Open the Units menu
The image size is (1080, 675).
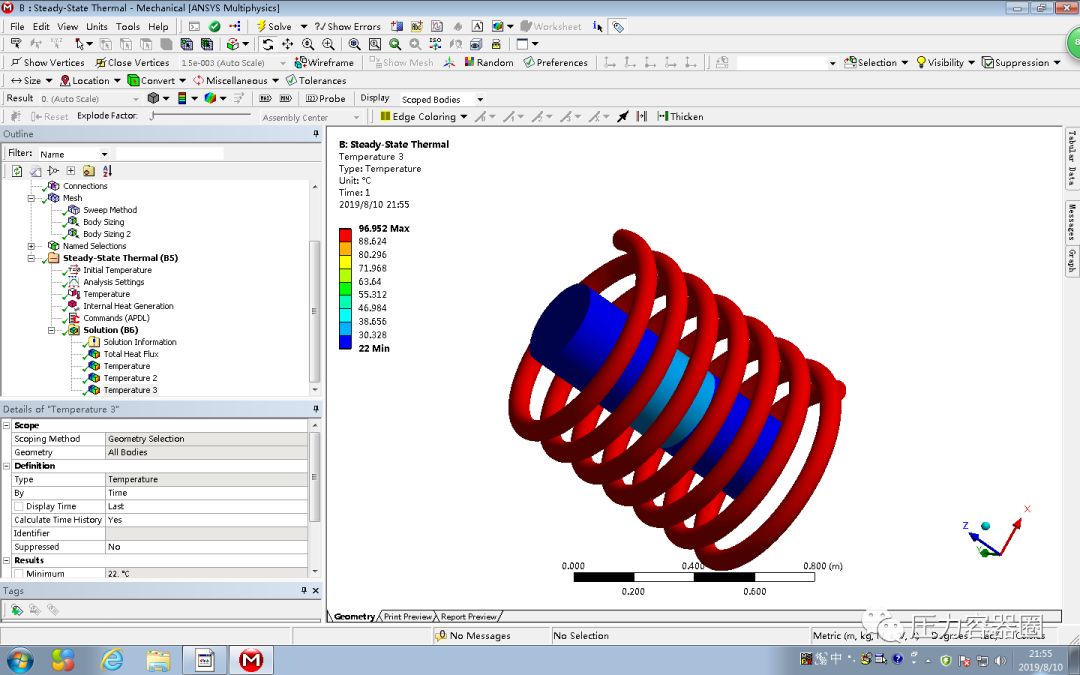point(97,26)
